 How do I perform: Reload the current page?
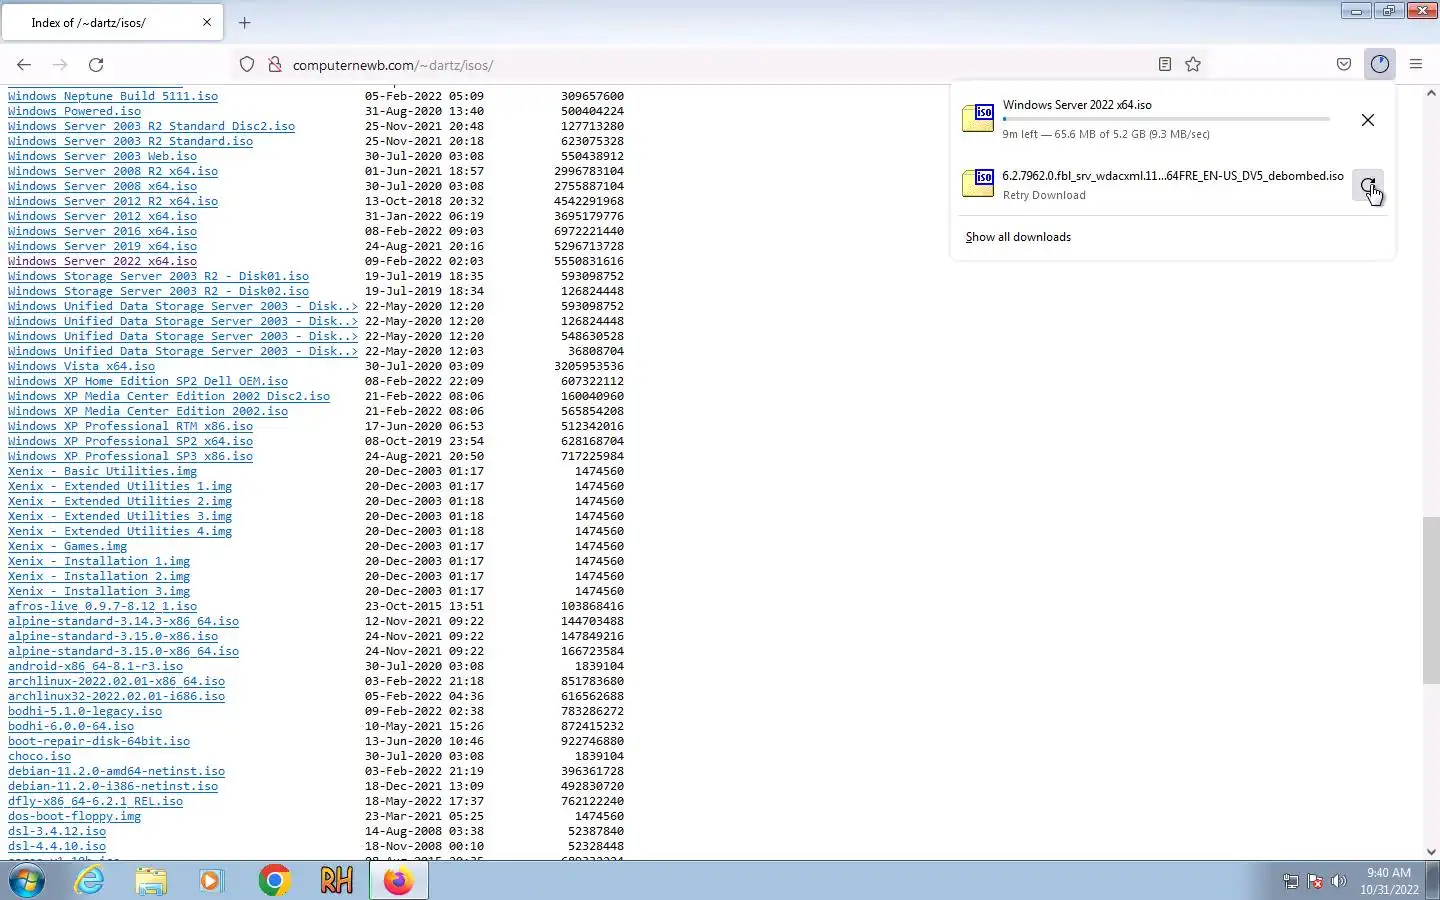[96, 65]
